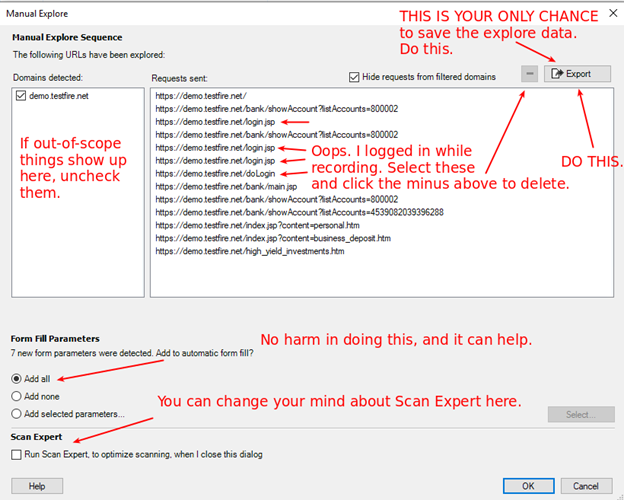Uncheck the demo.testfire.net domain checkbox

tap(22, 95)
